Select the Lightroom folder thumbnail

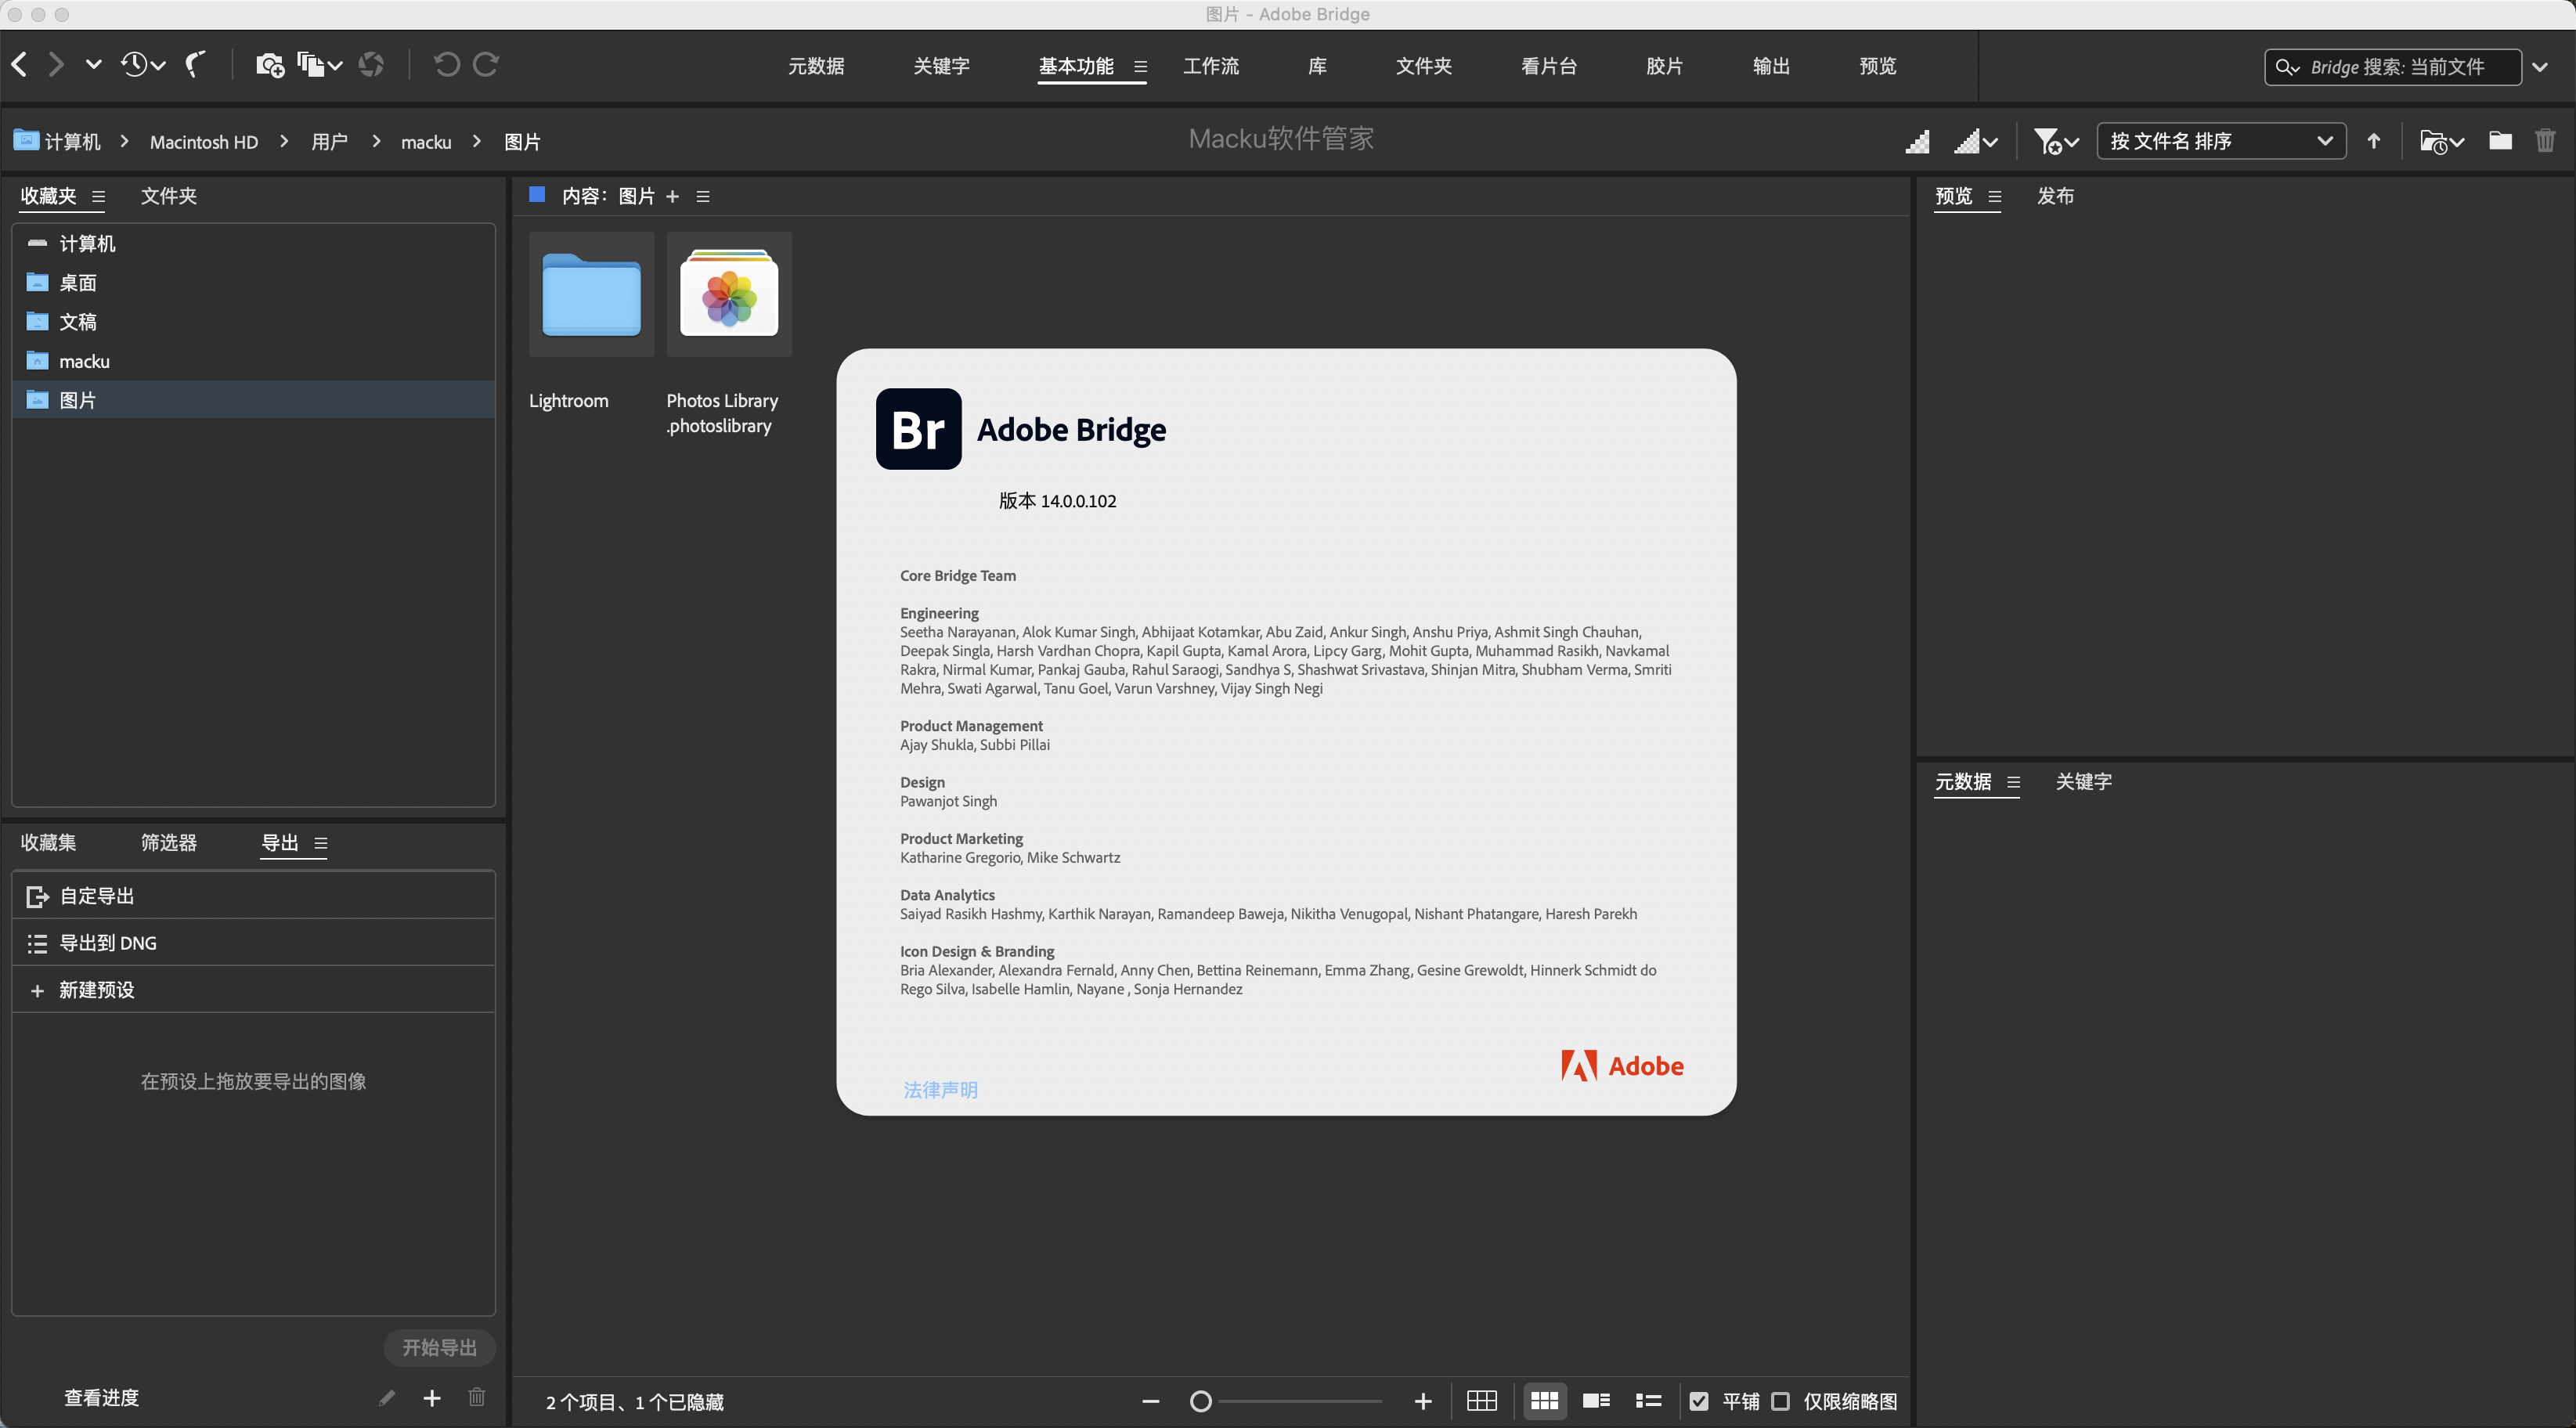[591, 294]
